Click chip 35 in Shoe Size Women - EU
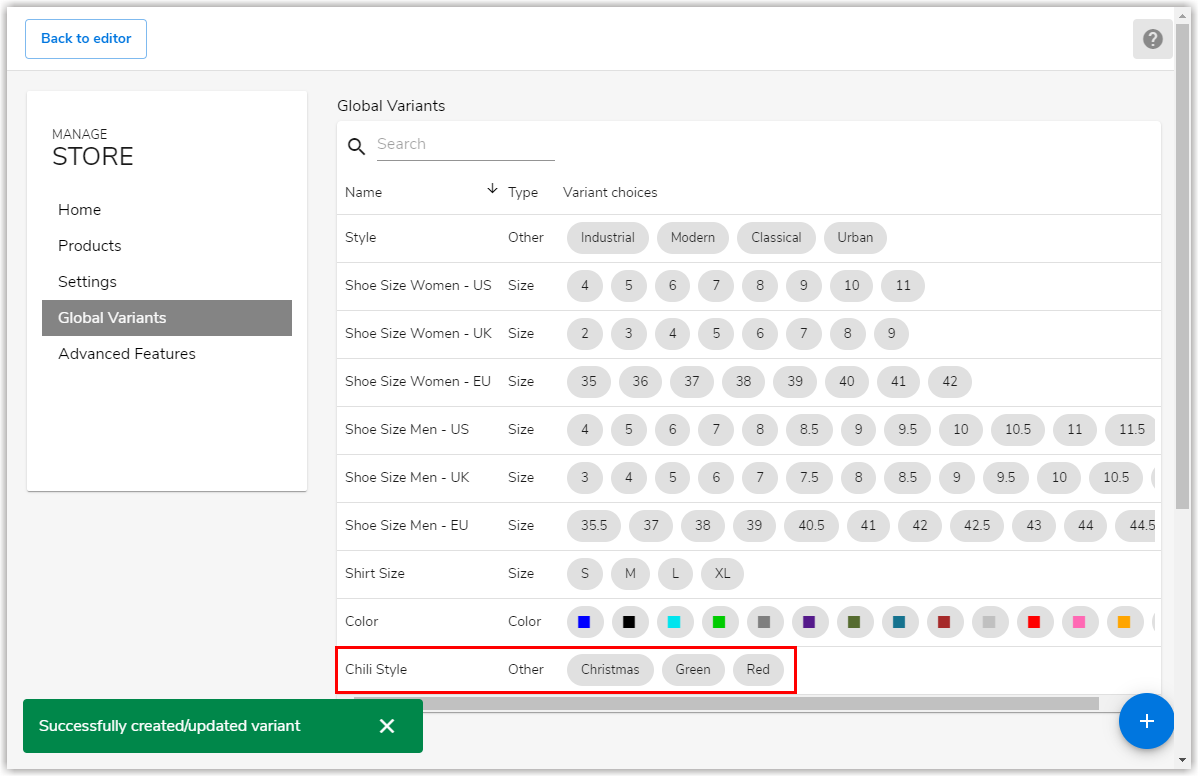Screen dimensions: 1199x777 pos(589,382)
